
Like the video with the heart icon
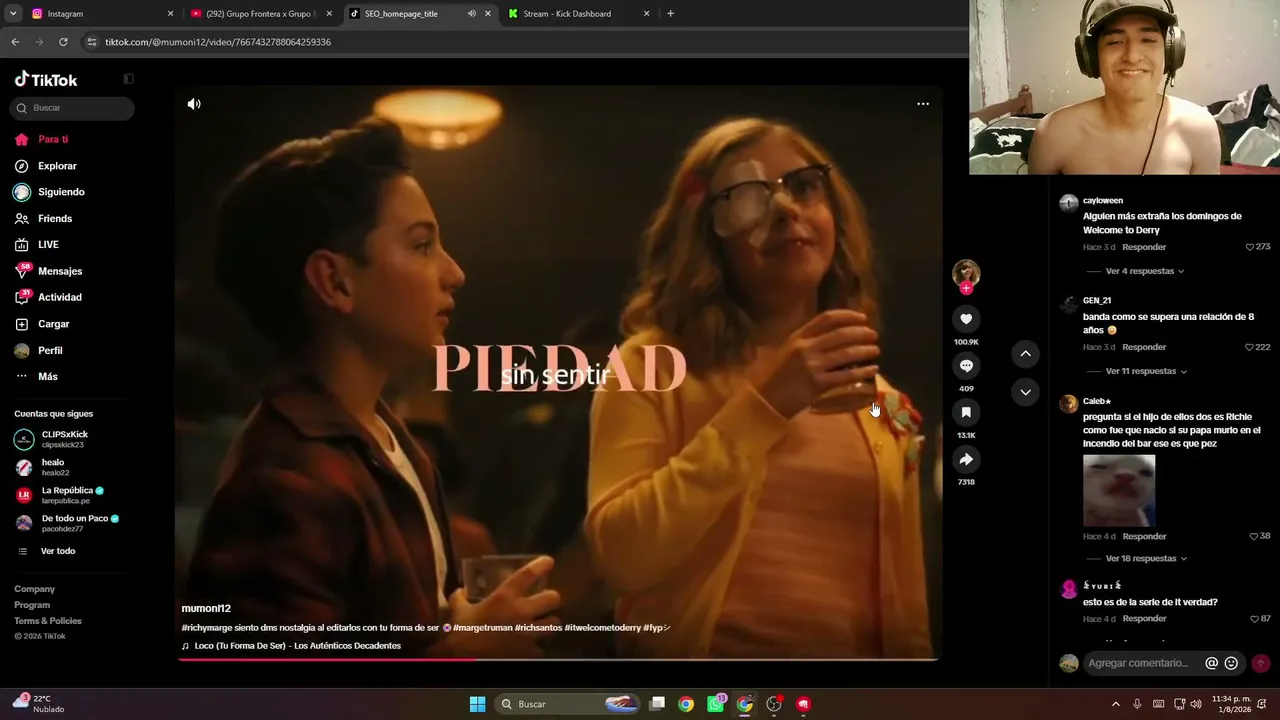pos(966,319)
